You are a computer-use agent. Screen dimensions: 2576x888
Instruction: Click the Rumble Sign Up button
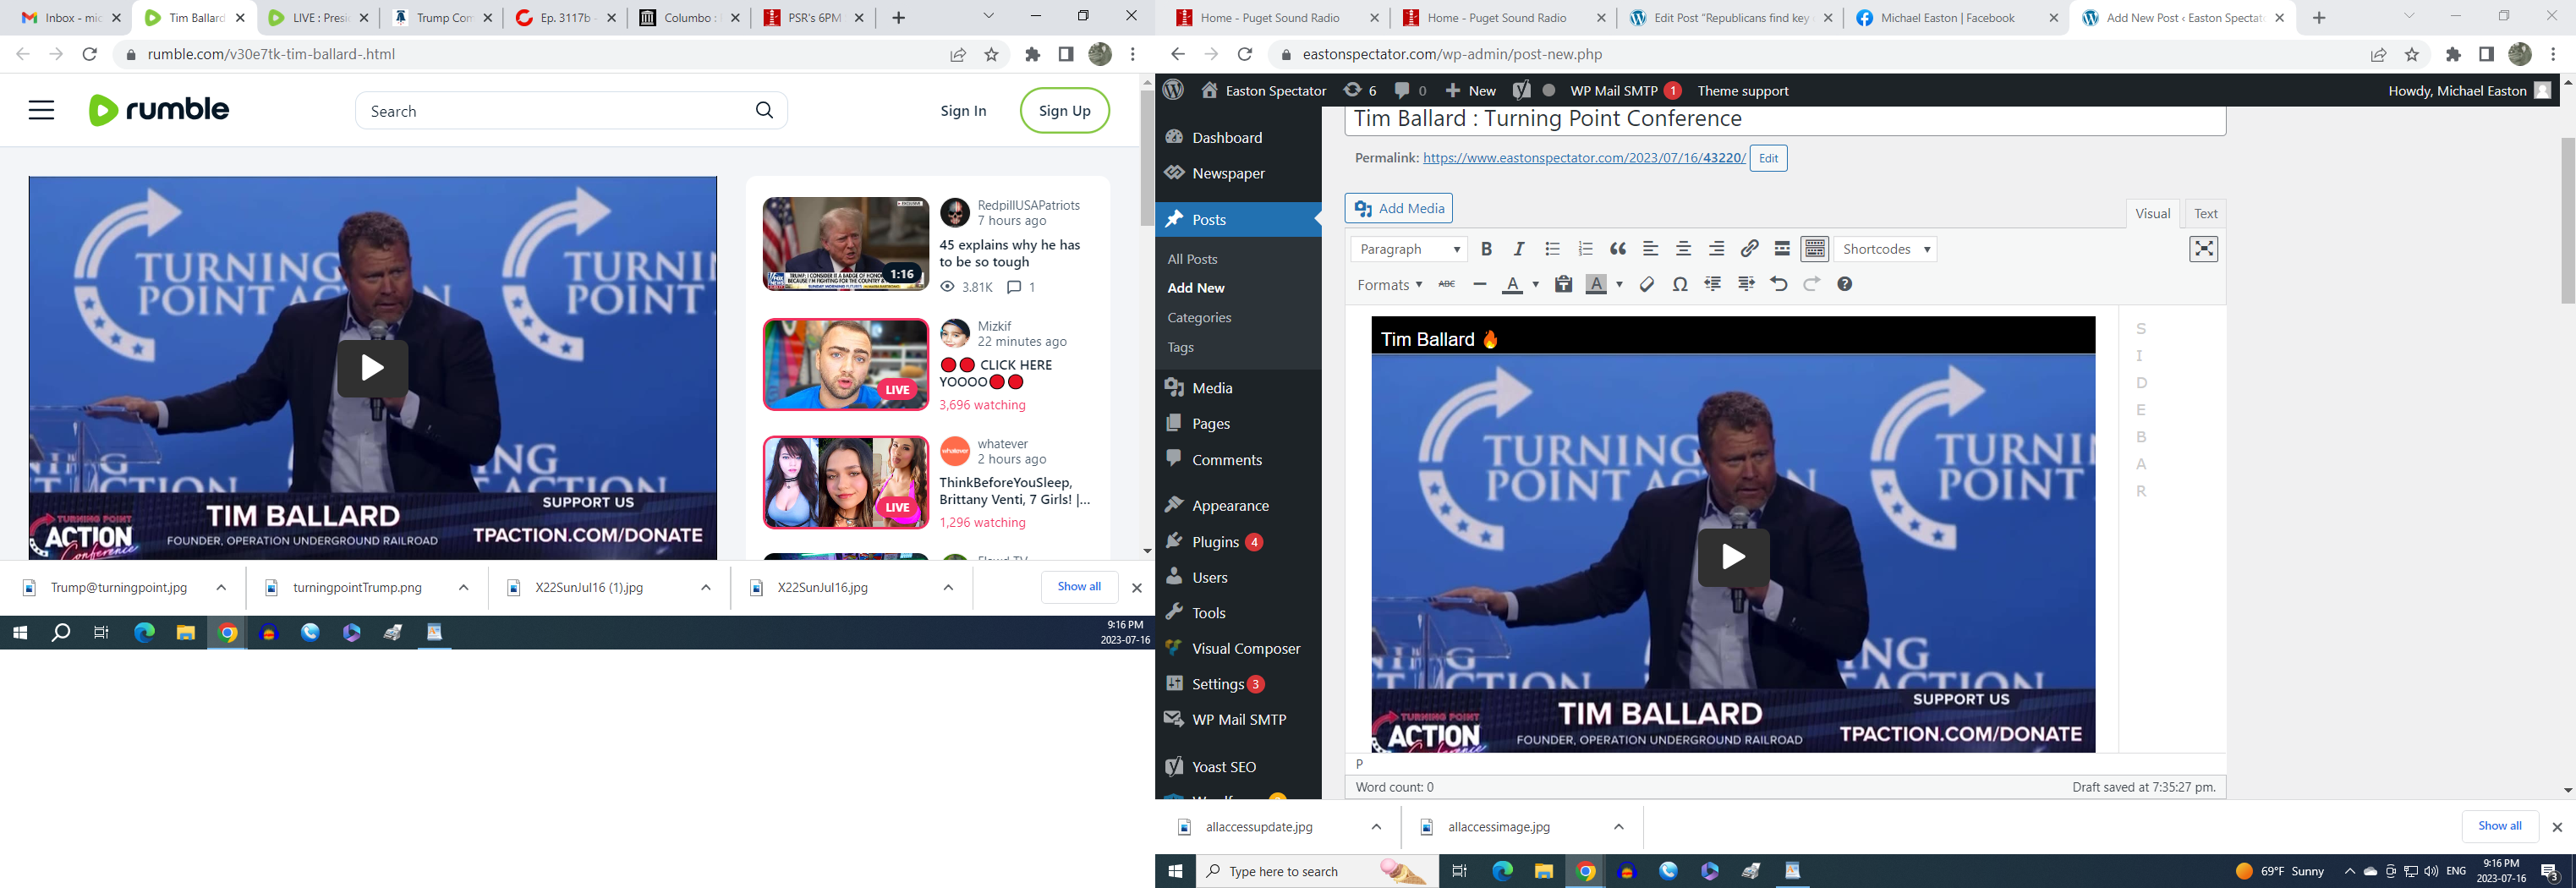pos(1064,111)
